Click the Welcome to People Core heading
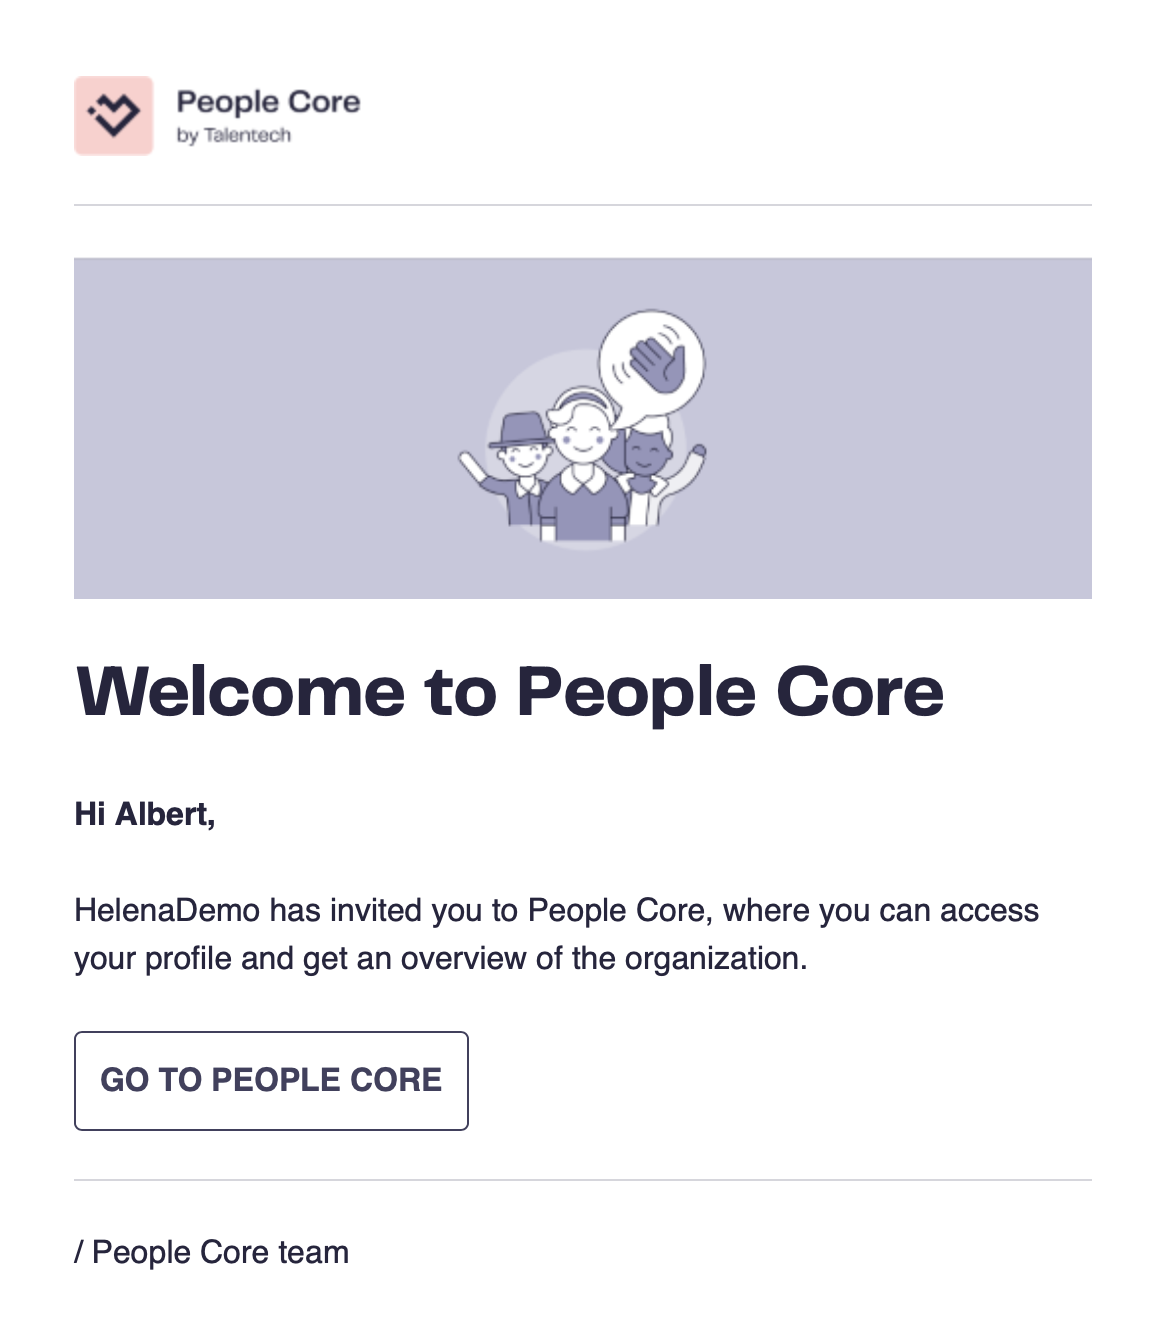 [x=510, y=692]
